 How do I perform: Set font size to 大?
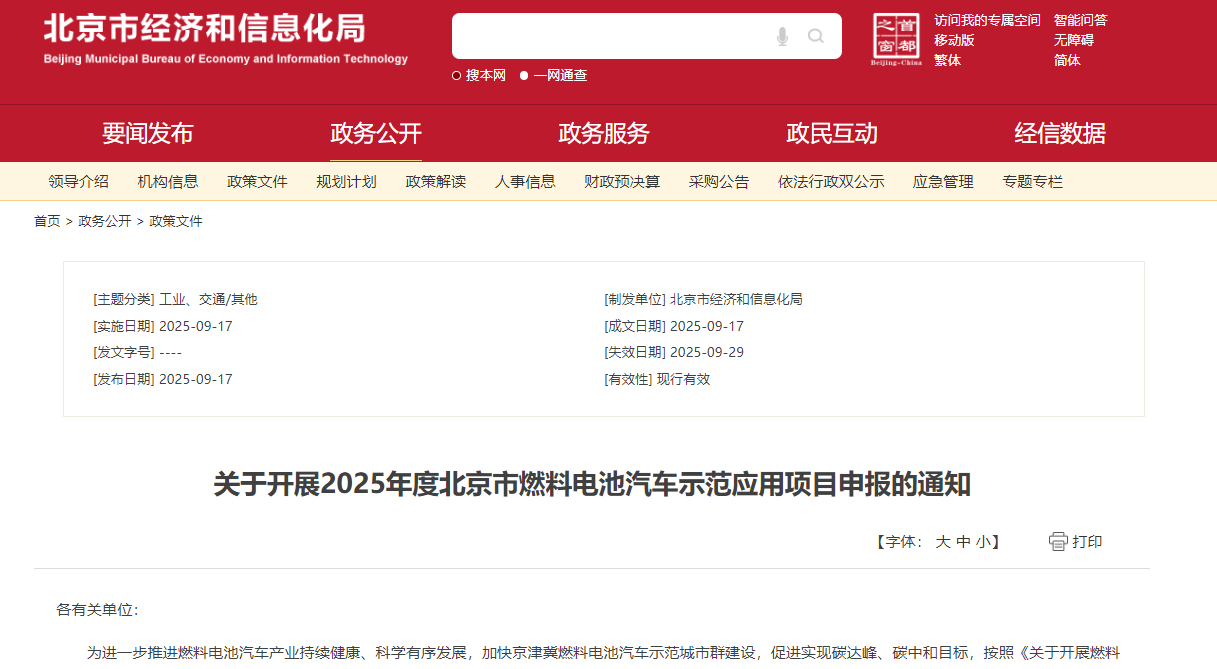(x=942, y=542)
